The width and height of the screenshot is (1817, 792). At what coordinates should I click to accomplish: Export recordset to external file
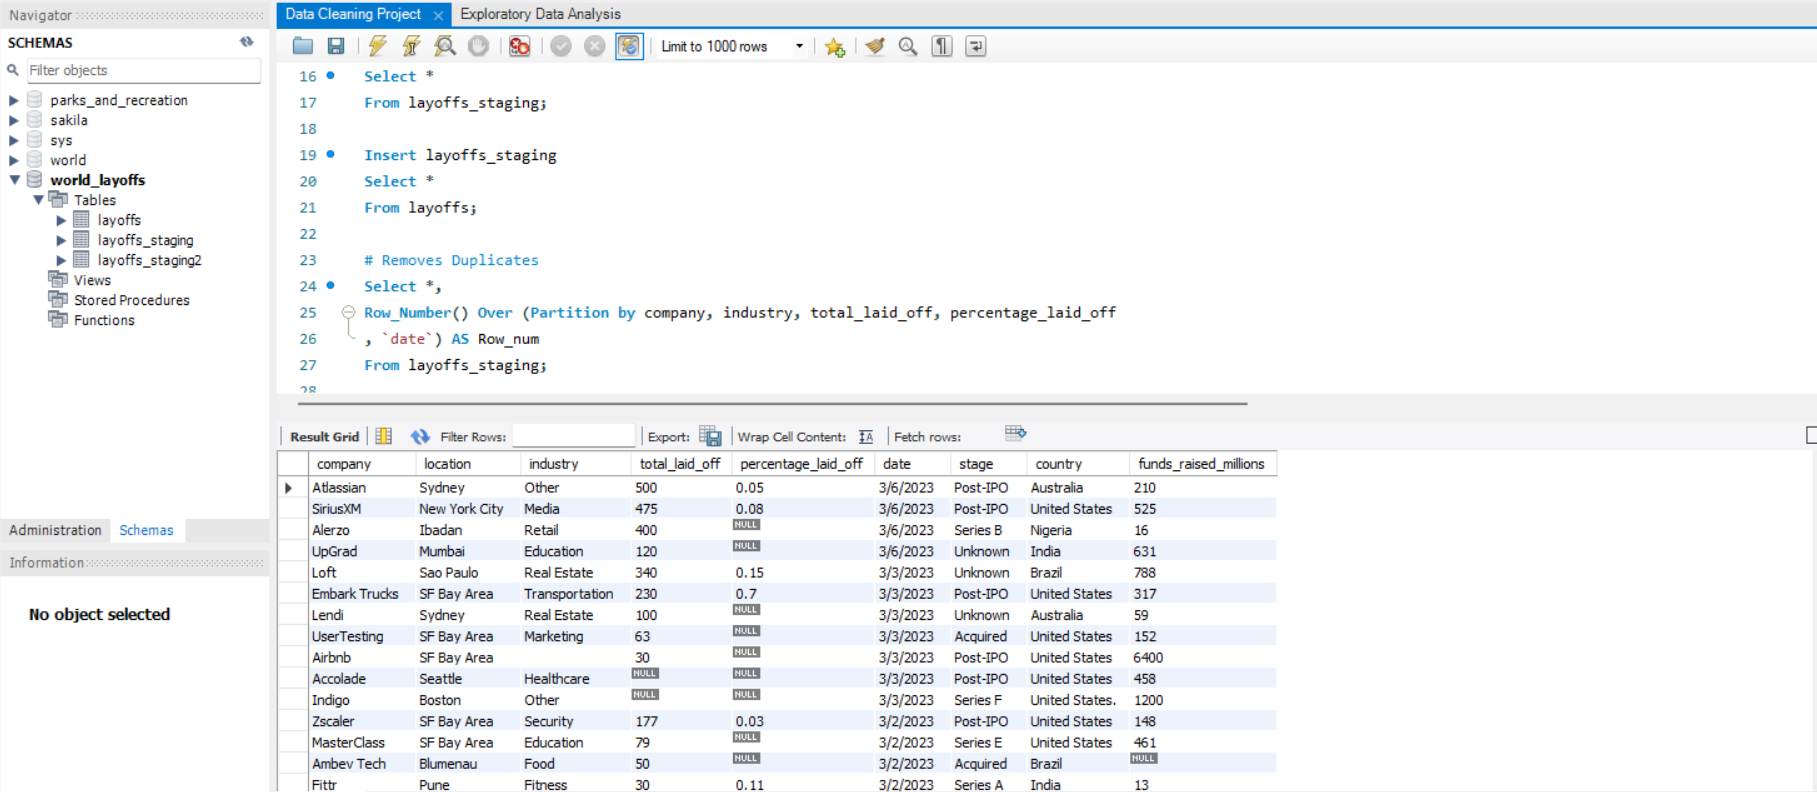pyautogui.click(x=710, y=436)
